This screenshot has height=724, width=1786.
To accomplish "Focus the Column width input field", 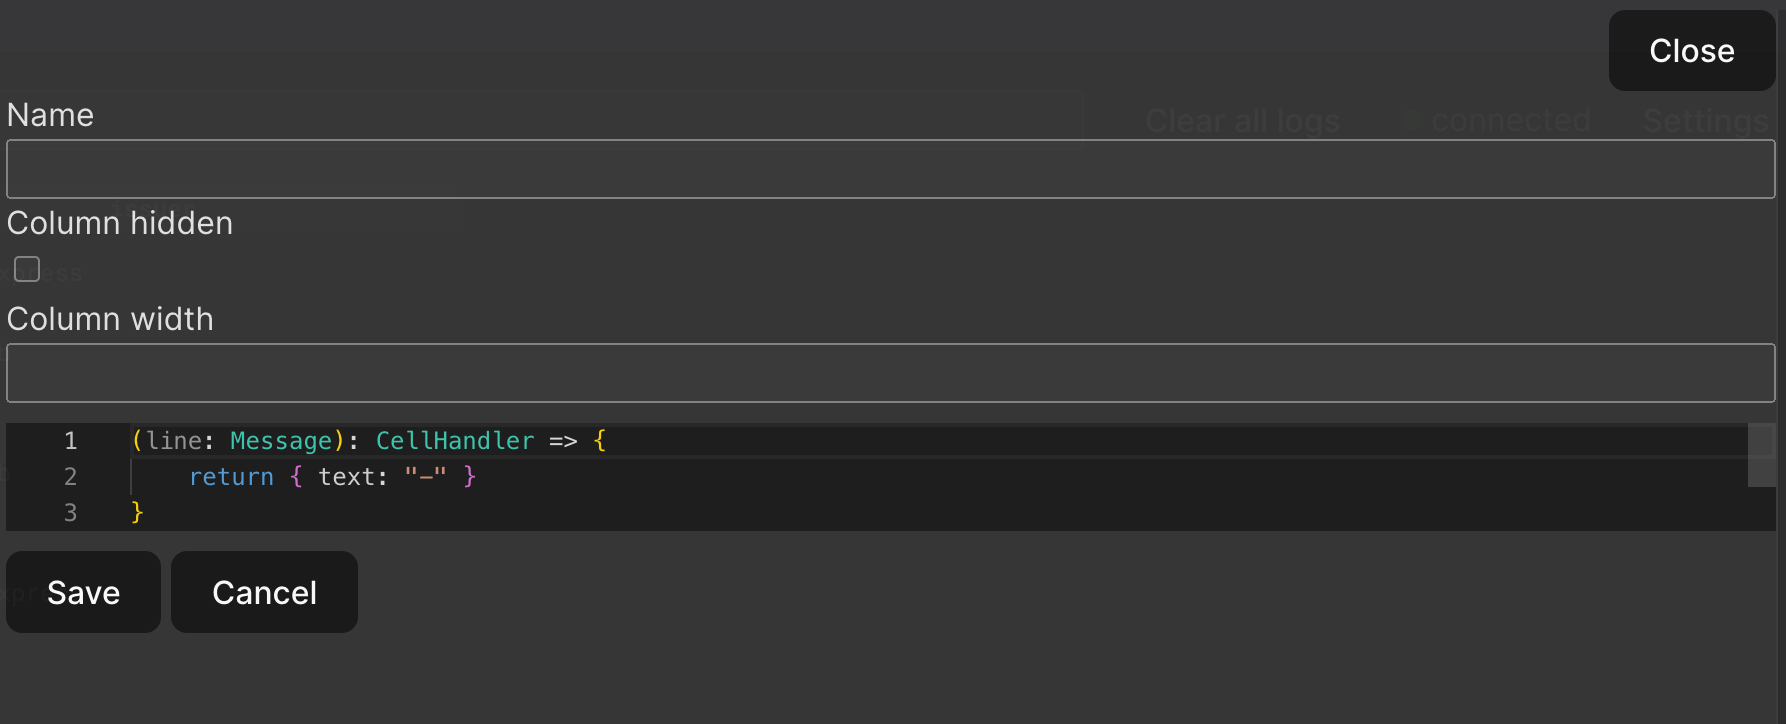I will pos(890,373).
